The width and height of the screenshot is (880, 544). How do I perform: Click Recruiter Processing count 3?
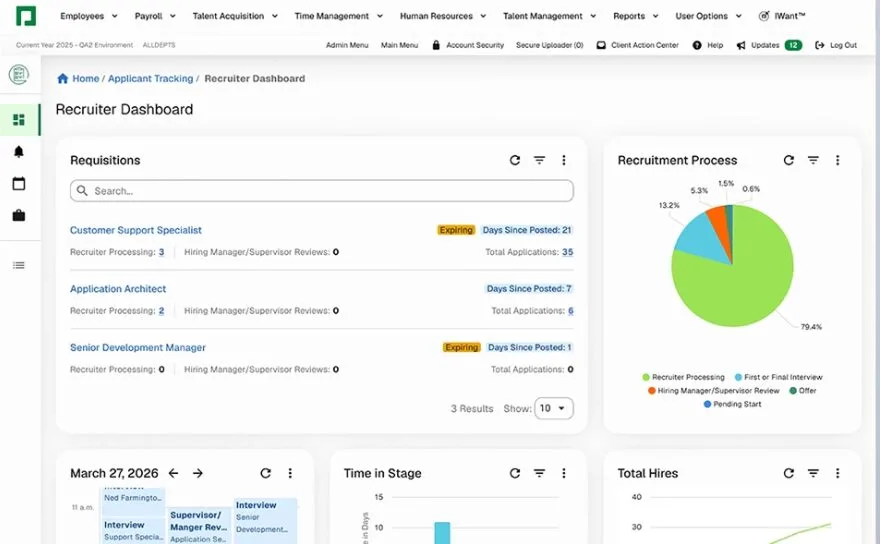(161, 252)
